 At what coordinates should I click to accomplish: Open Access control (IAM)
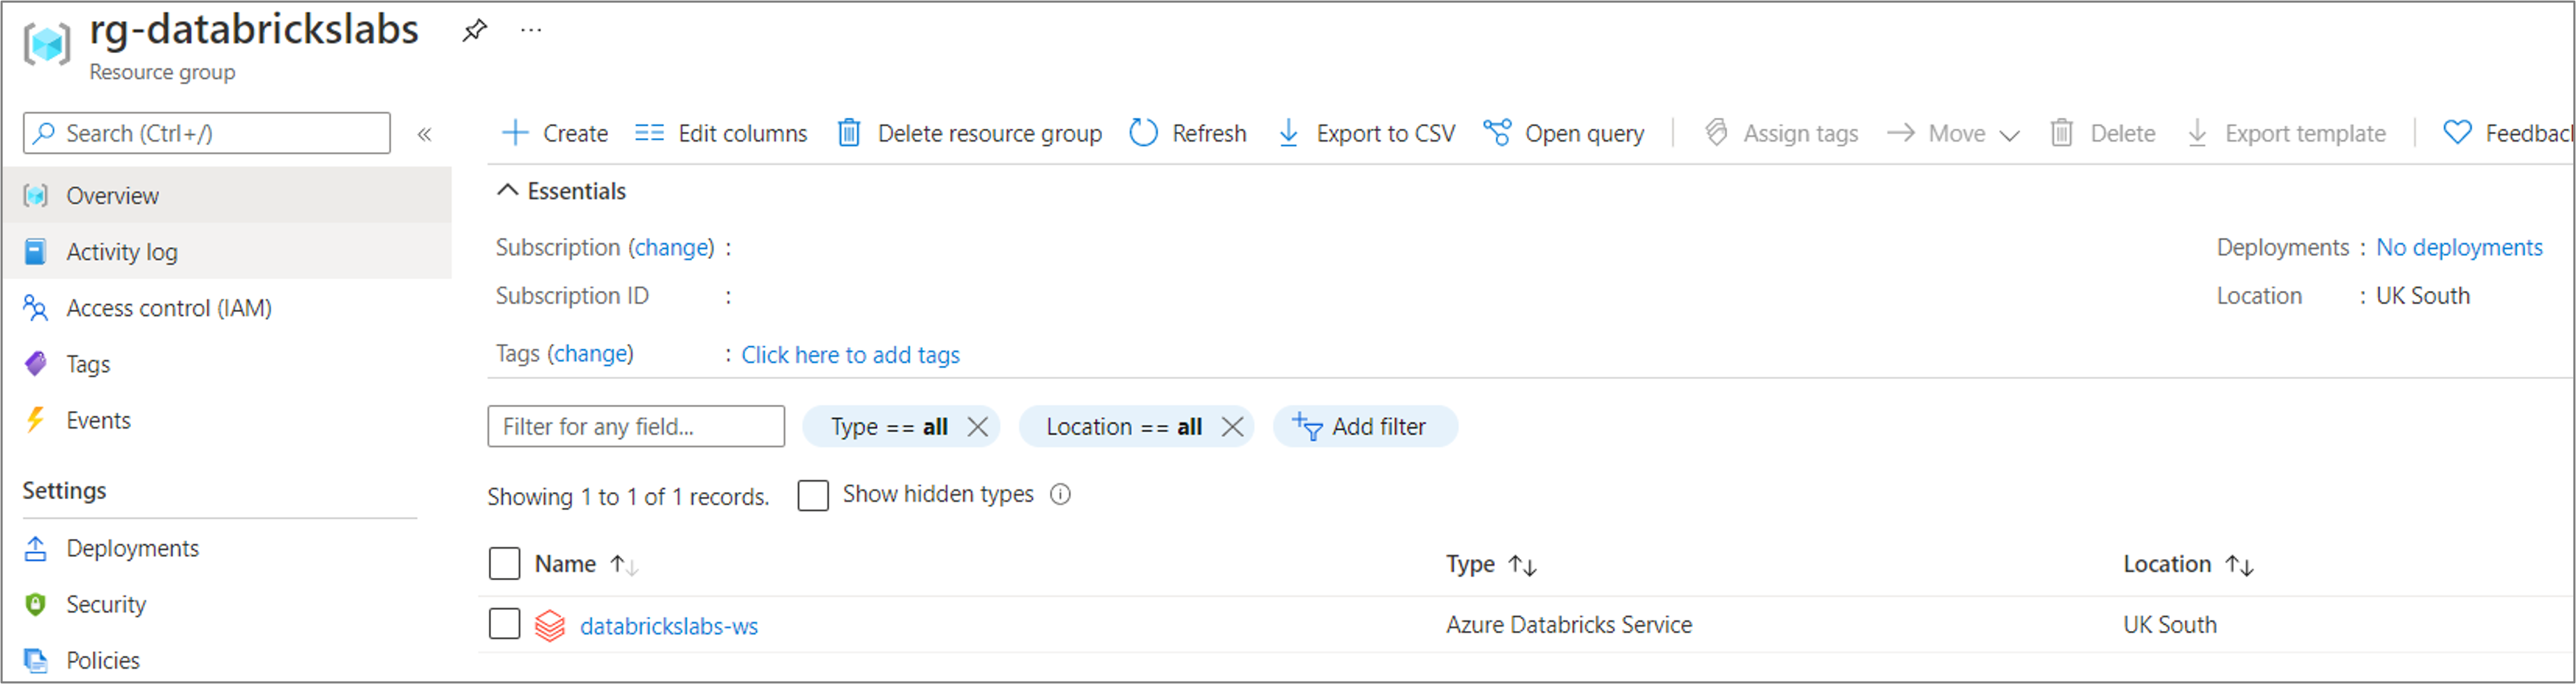coord(227,307)
